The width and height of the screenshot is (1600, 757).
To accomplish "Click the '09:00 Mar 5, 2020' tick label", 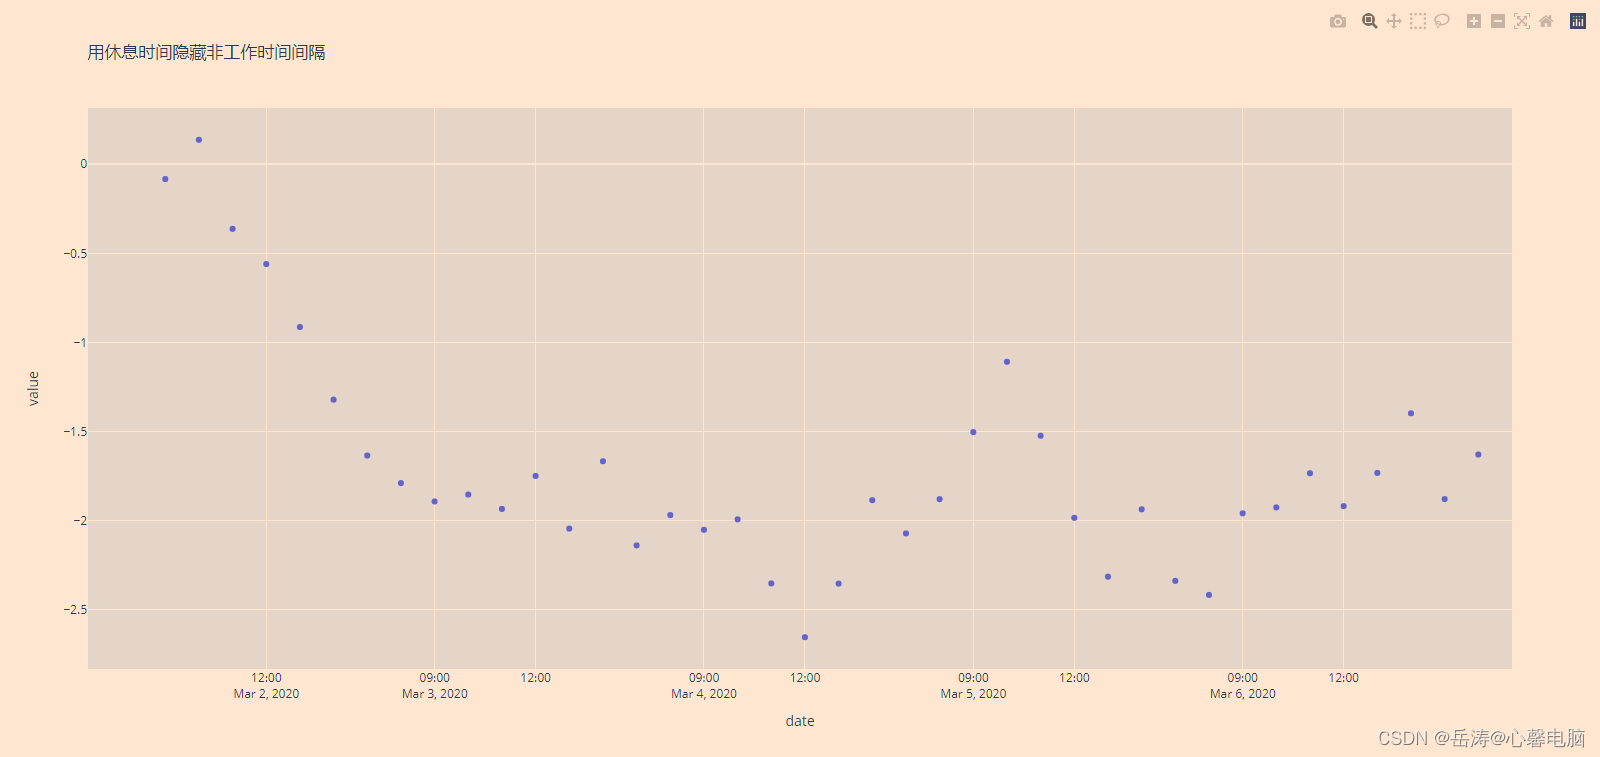I will [973, 685].
